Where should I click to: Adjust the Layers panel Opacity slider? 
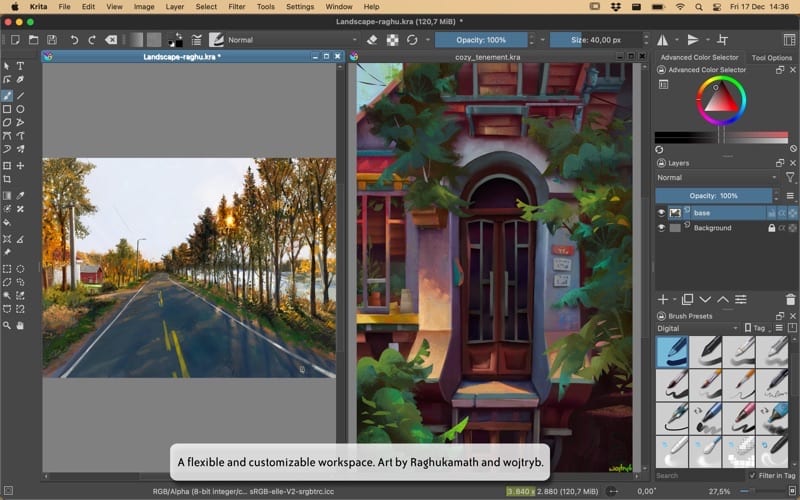coord(713,195)
